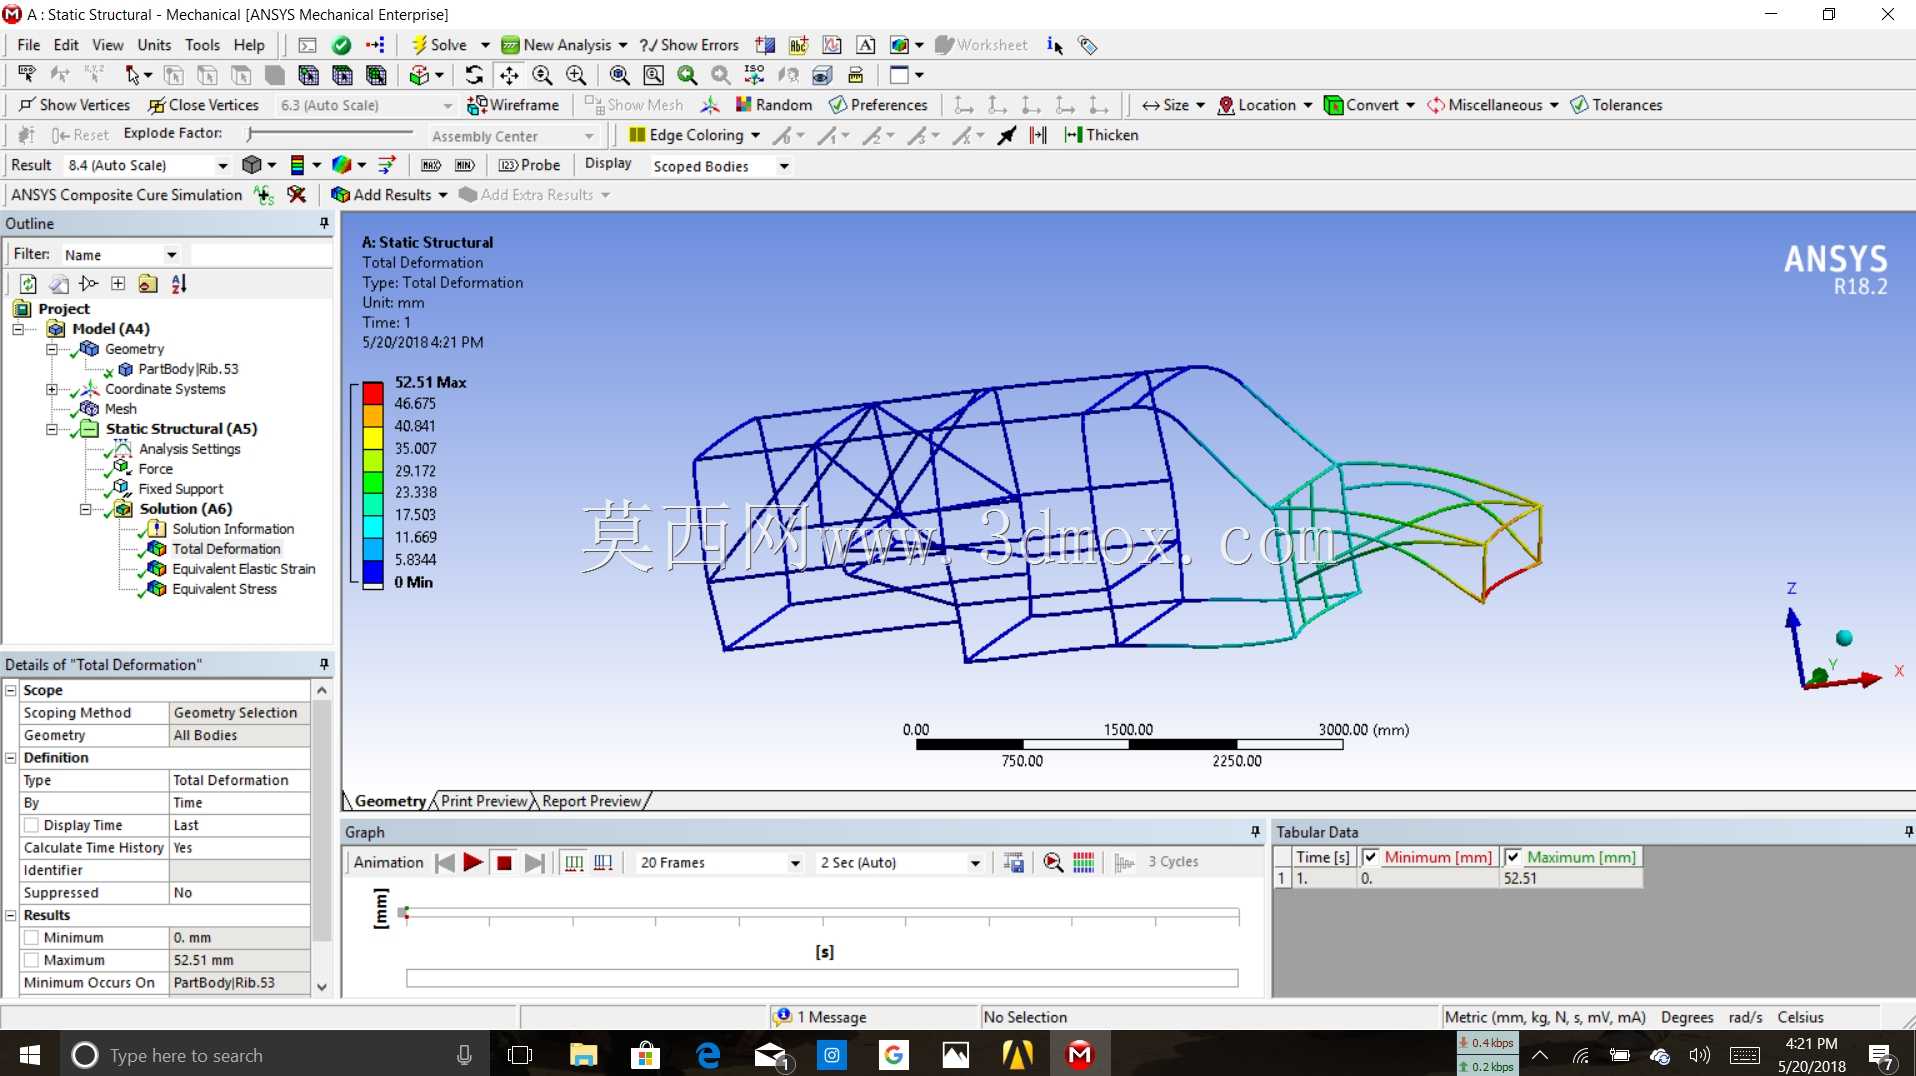Toggle Wireframe display mode
The width and height of the screenshot is (1916, 1076).
tap(513, 105)
